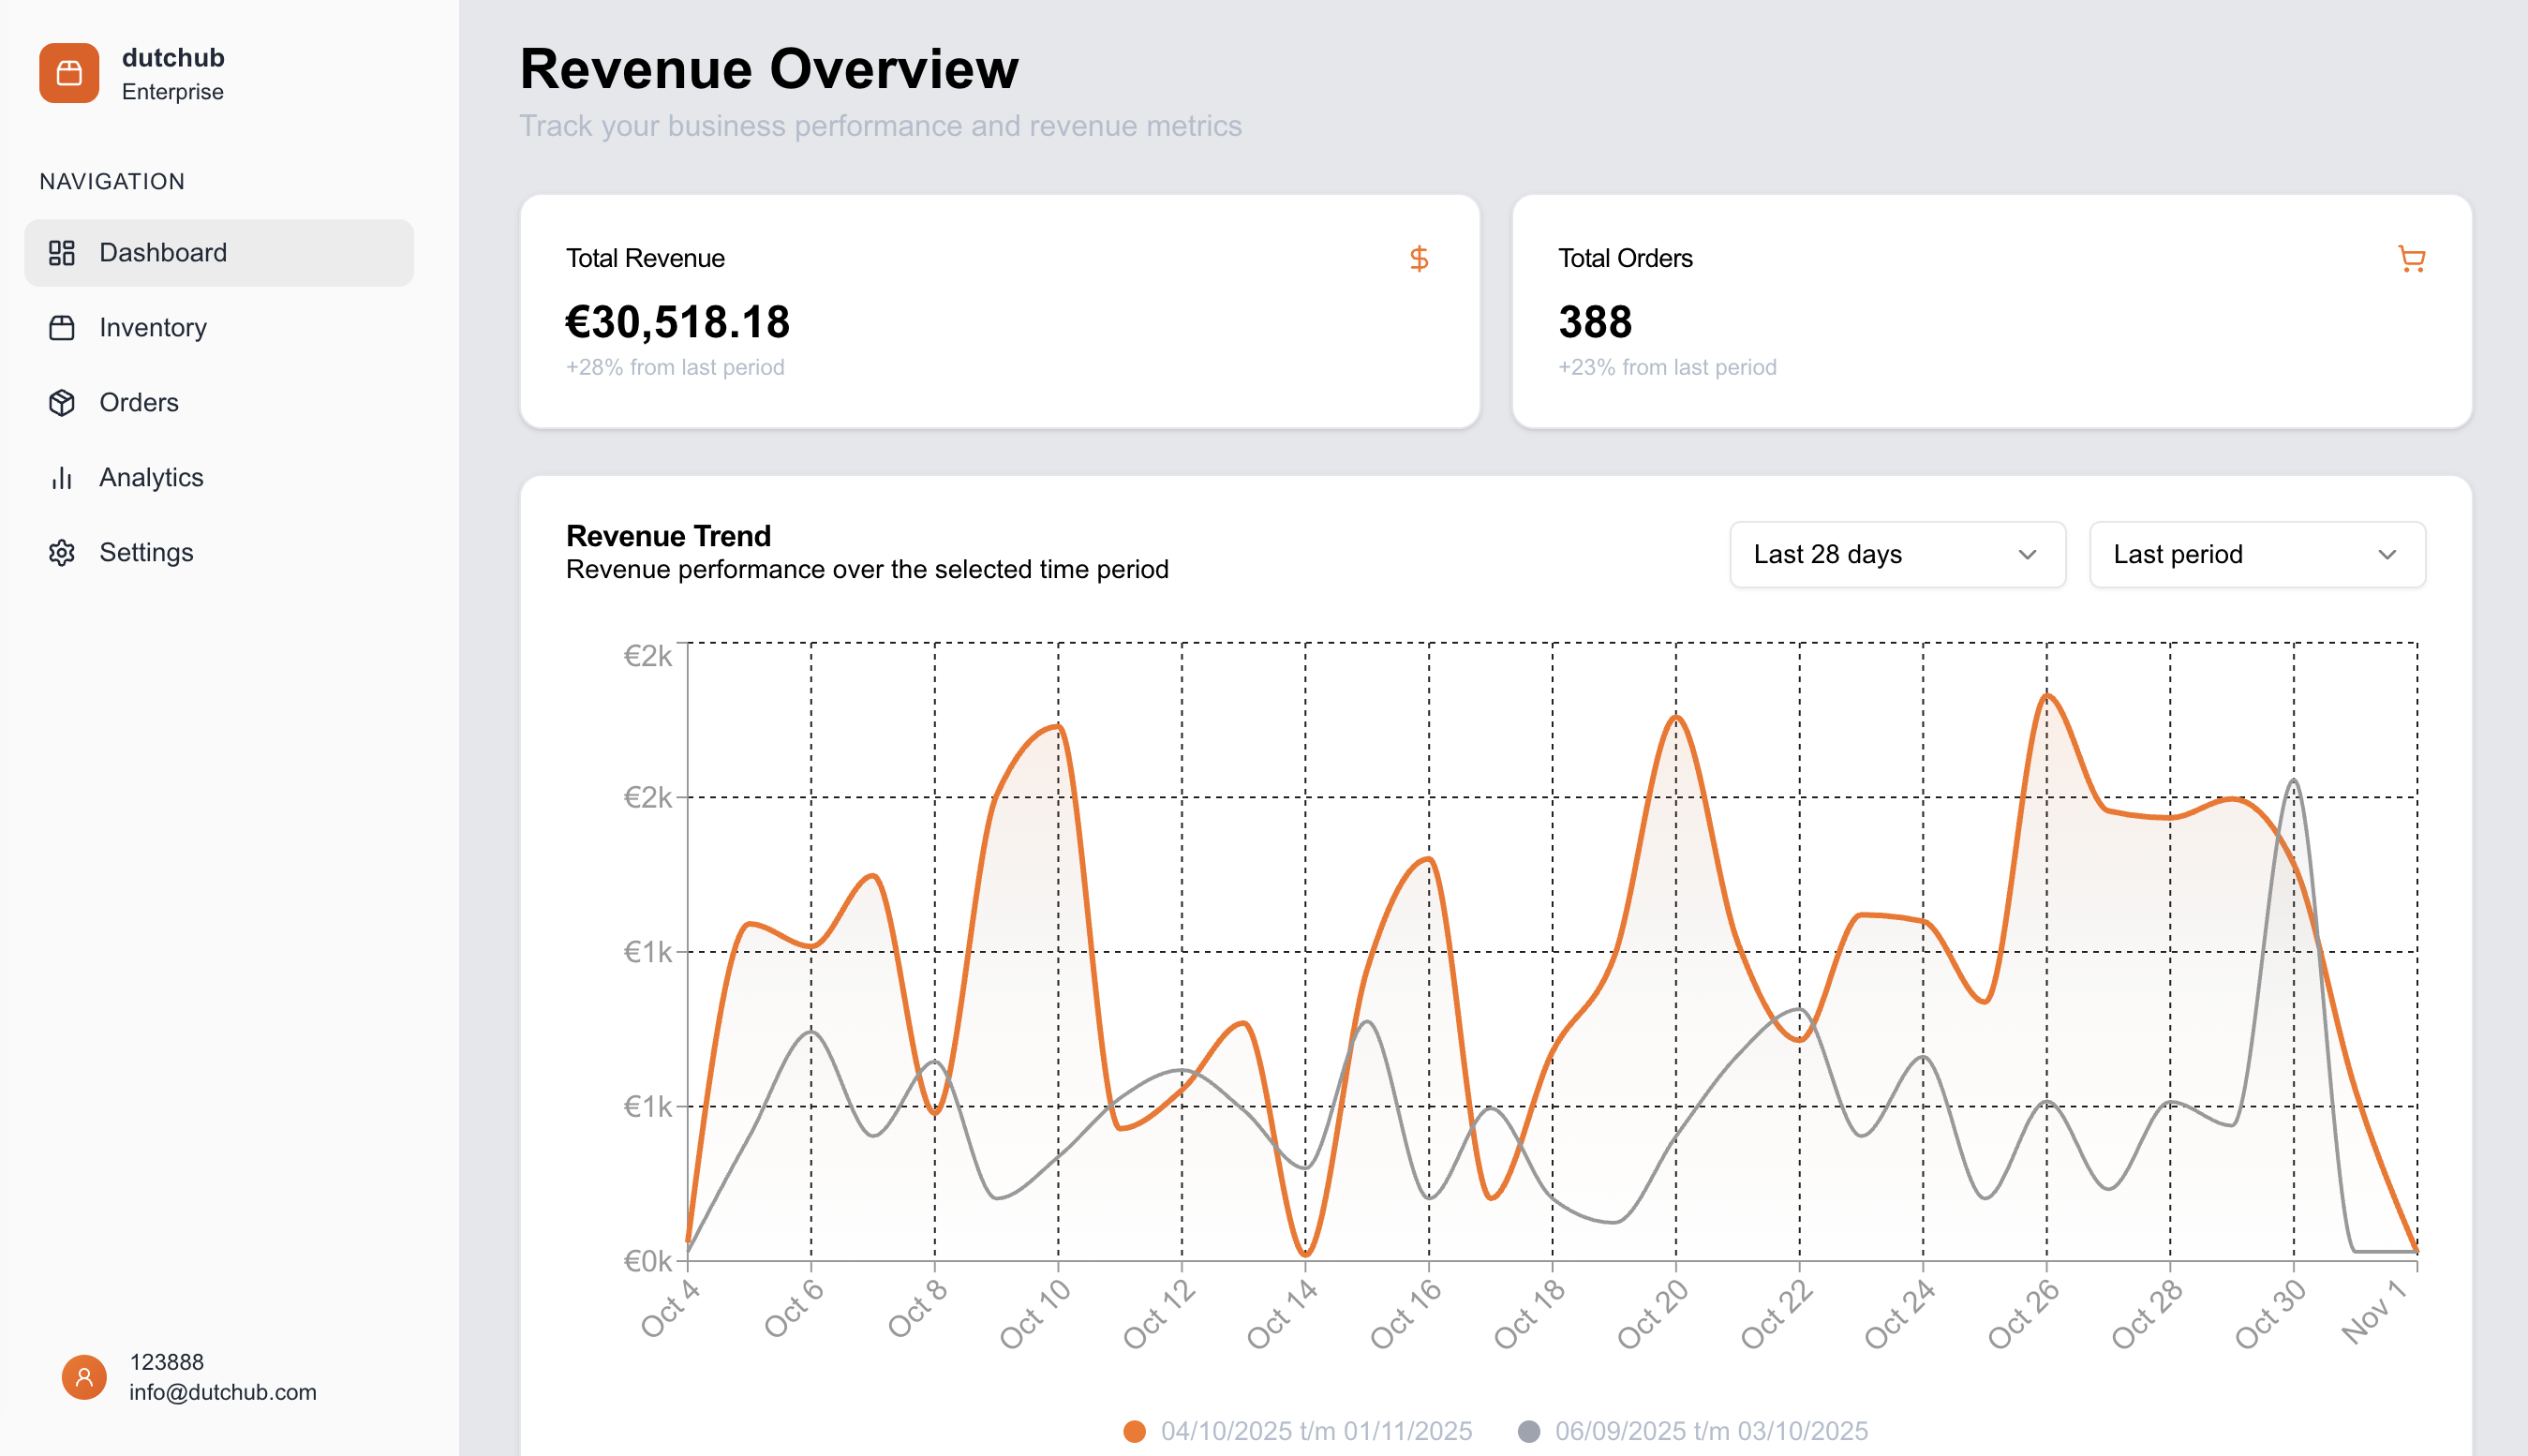The width and height of the screenshot is (2528, 1456).
Task: Go to the Inventory page
Action: pos(153,328)
